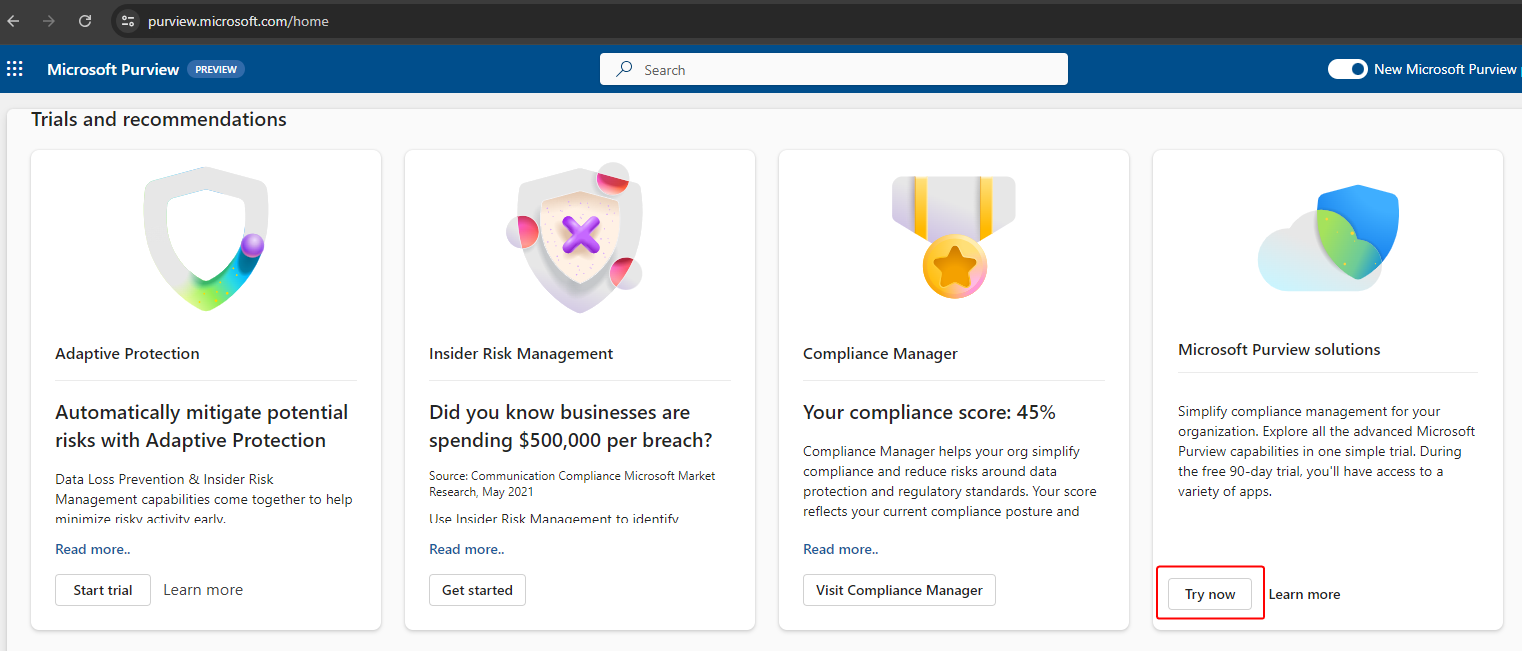Image resolution: width=1522 pixels, height=651 pixels.
Task: Click the Microsoft Purview title
Action: (x=113, y=69)
